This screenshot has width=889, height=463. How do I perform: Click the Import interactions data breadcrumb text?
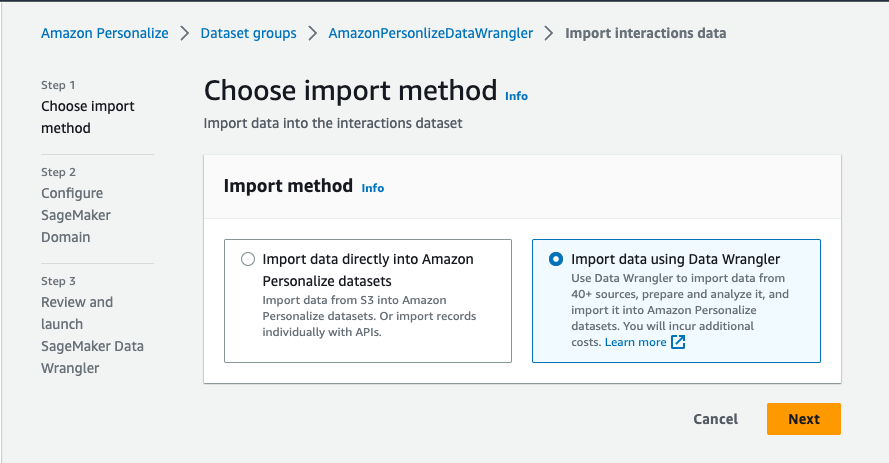click(x=645, y=33)
